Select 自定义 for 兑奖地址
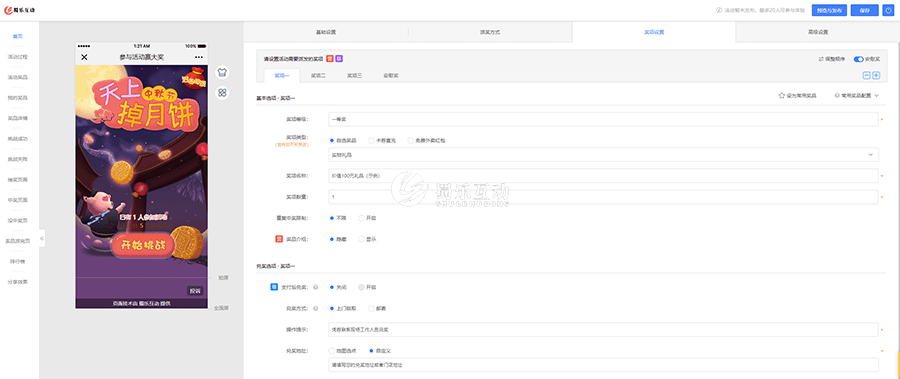 (x=371, y=350)
